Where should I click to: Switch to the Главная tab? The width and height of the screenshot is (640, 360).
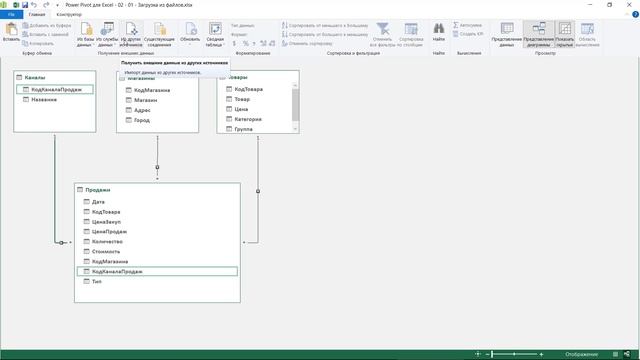pos(37,14)
